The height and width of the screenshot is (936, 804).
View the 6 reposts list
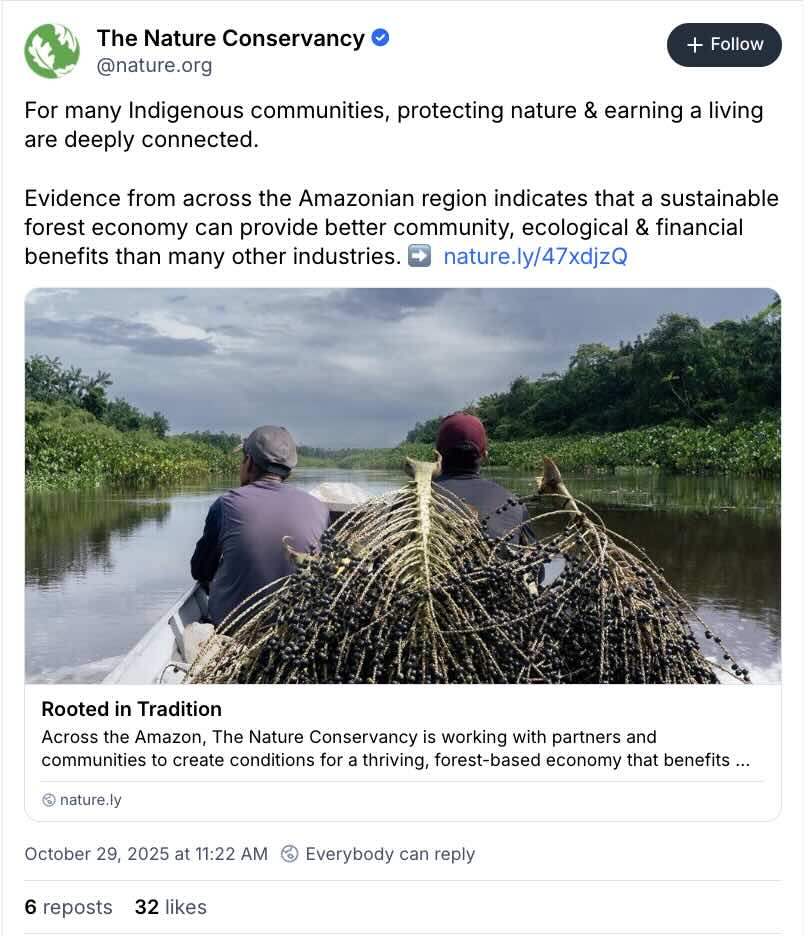tap(67, 907)
